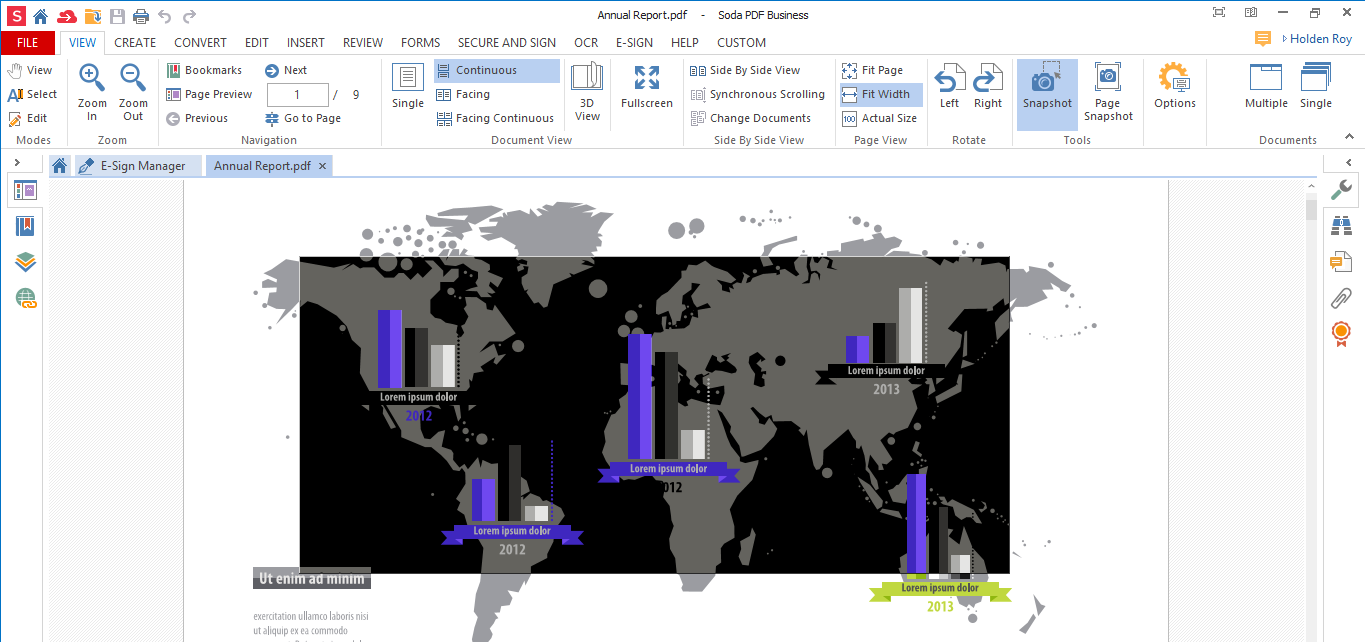The image size is (1365, 642).
Task: Open the bookmarks panel in left sidebar
Action: [25, 226]
